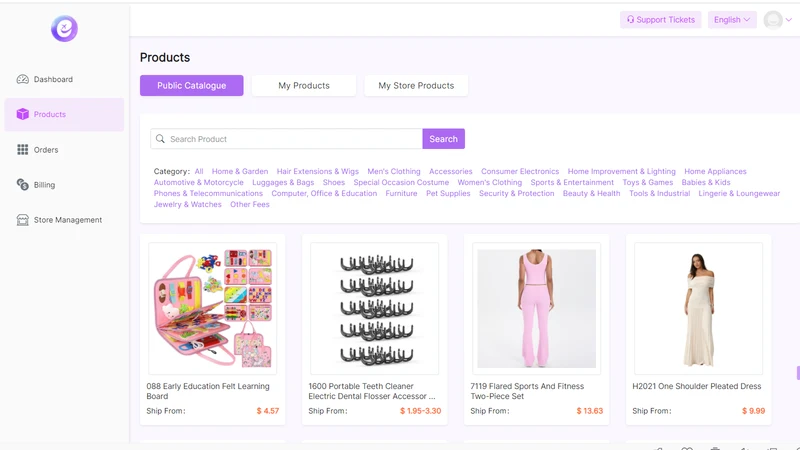Filter by Other Fees category
This screenshot has width=800, height=450.
click(249, 204)
